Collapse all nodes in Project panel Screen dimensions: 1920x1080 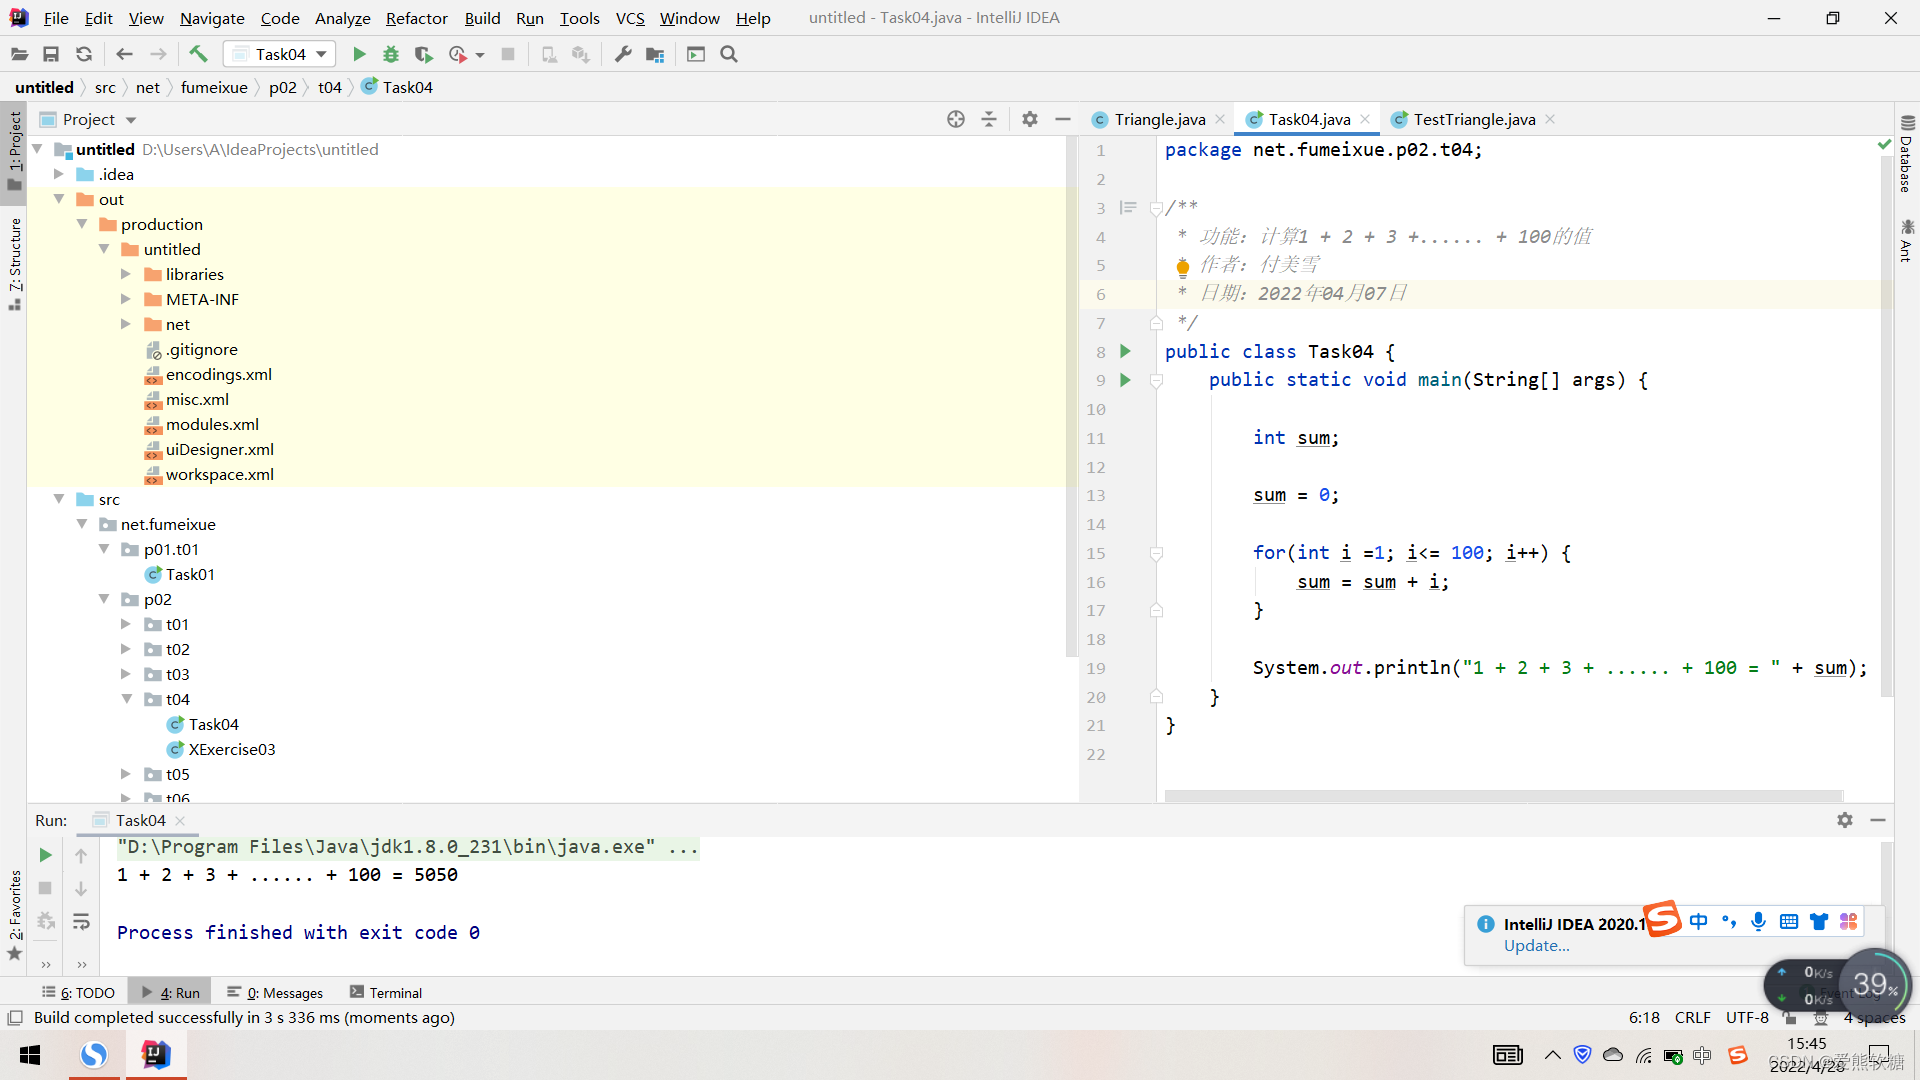click(989, 119)
